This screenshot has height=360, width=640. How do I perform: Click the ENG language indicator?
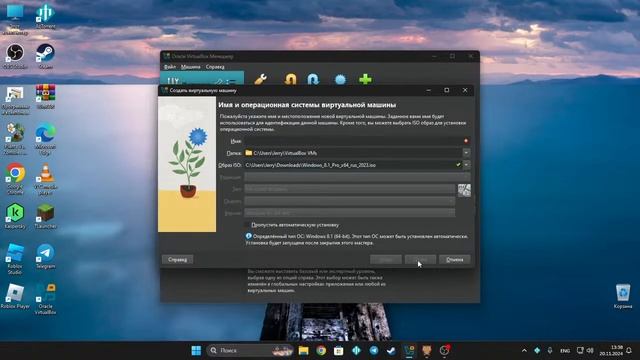(x=565, y=351)
